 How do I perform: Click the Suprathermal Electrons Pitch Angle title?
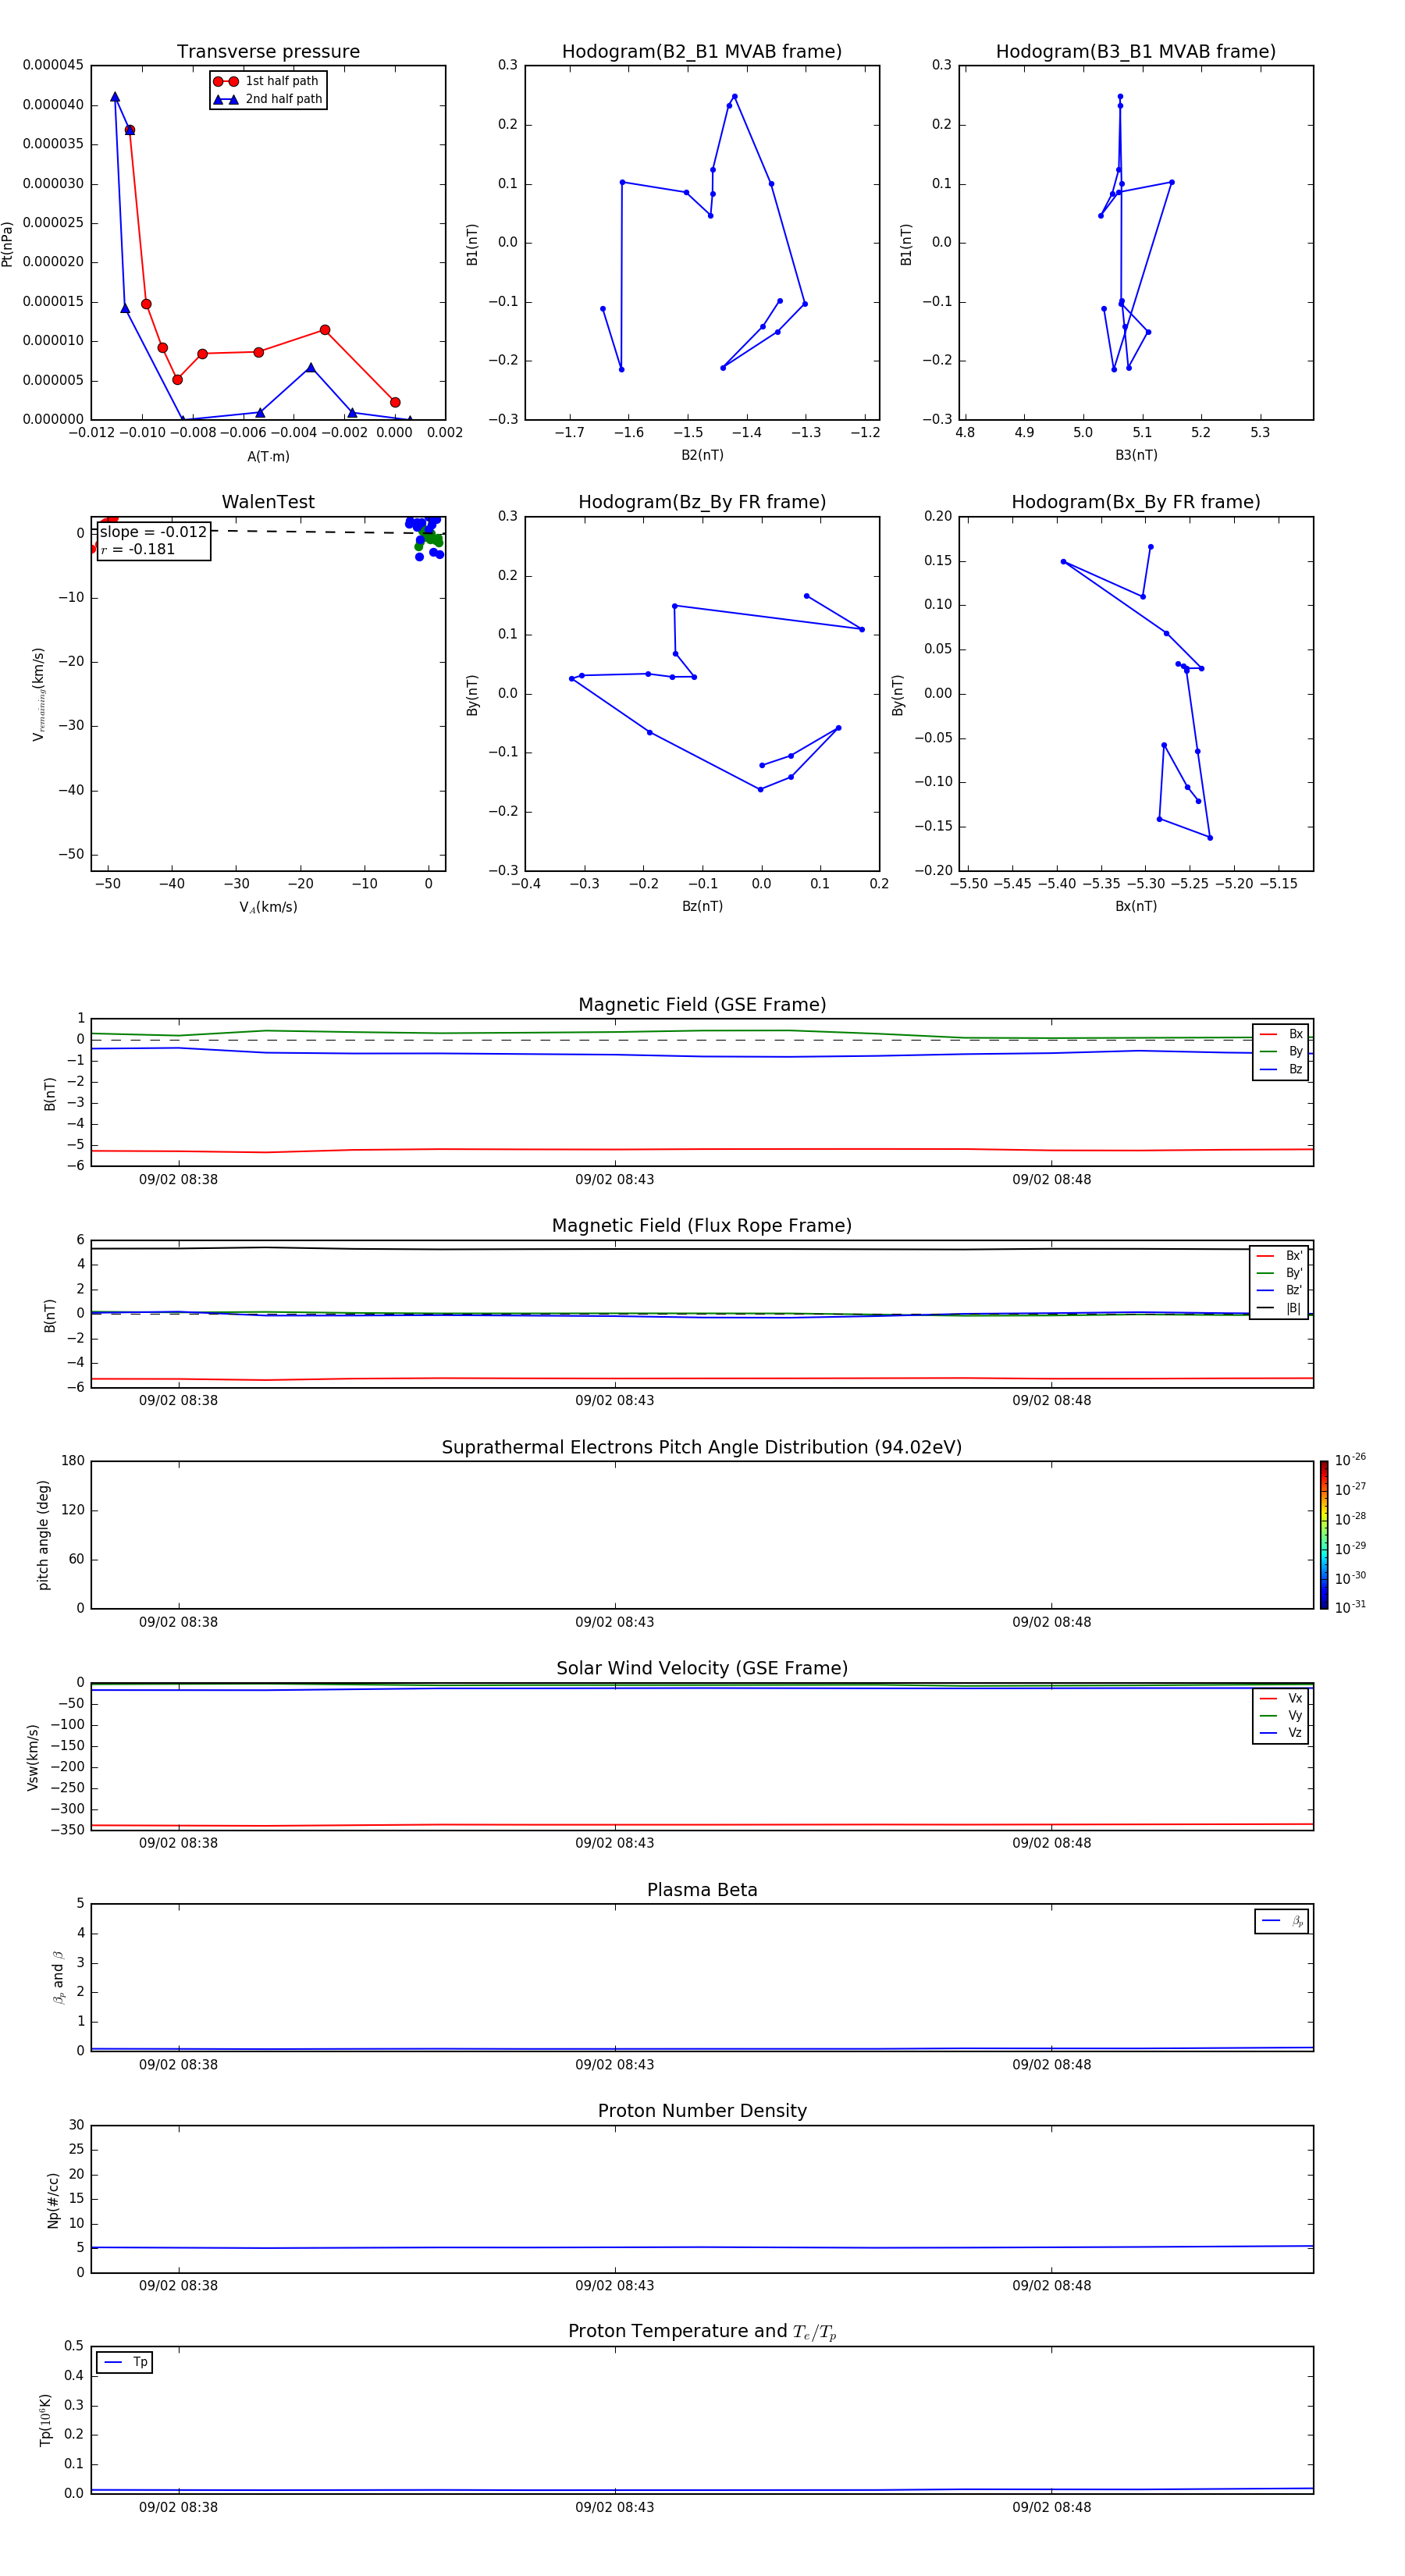pos(702,1448)
